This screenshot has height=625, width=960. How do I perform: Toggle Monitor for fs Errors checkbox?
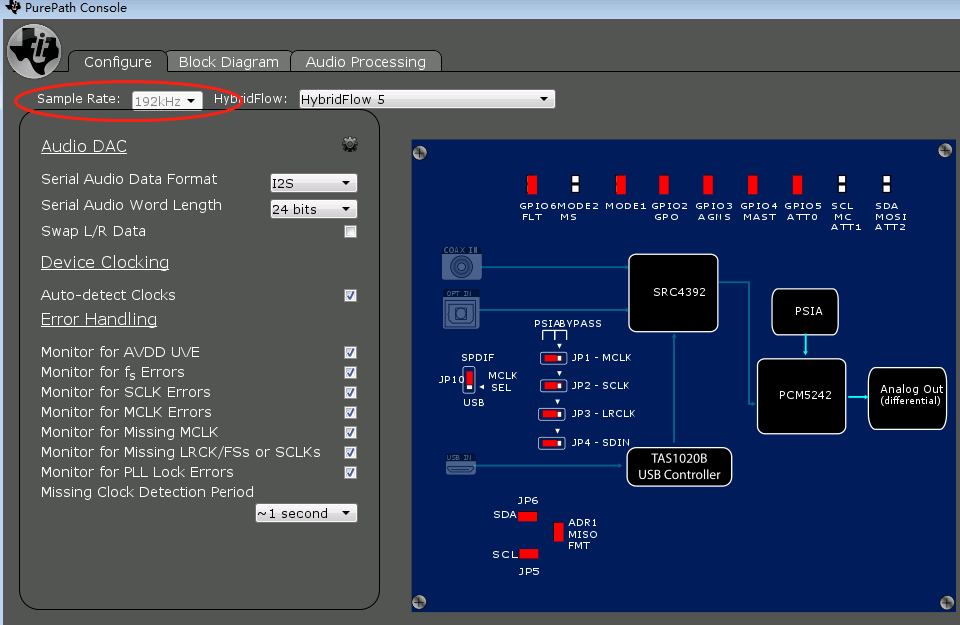tap(350, 373)
